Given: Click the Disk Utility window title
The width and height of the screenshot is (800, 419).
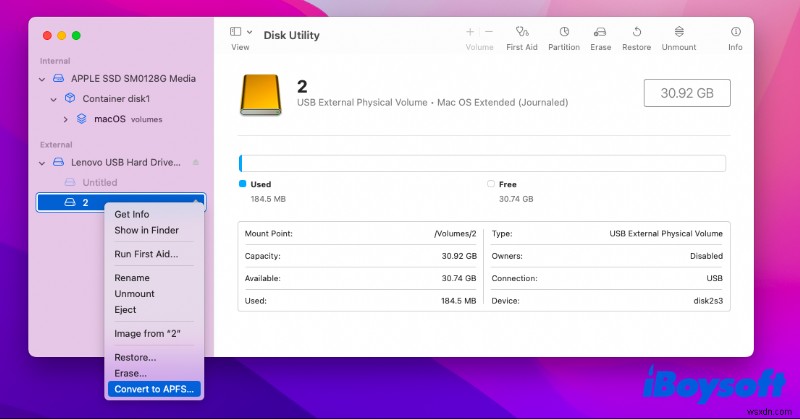Looking at the screenshot, I should coord(291,35).
